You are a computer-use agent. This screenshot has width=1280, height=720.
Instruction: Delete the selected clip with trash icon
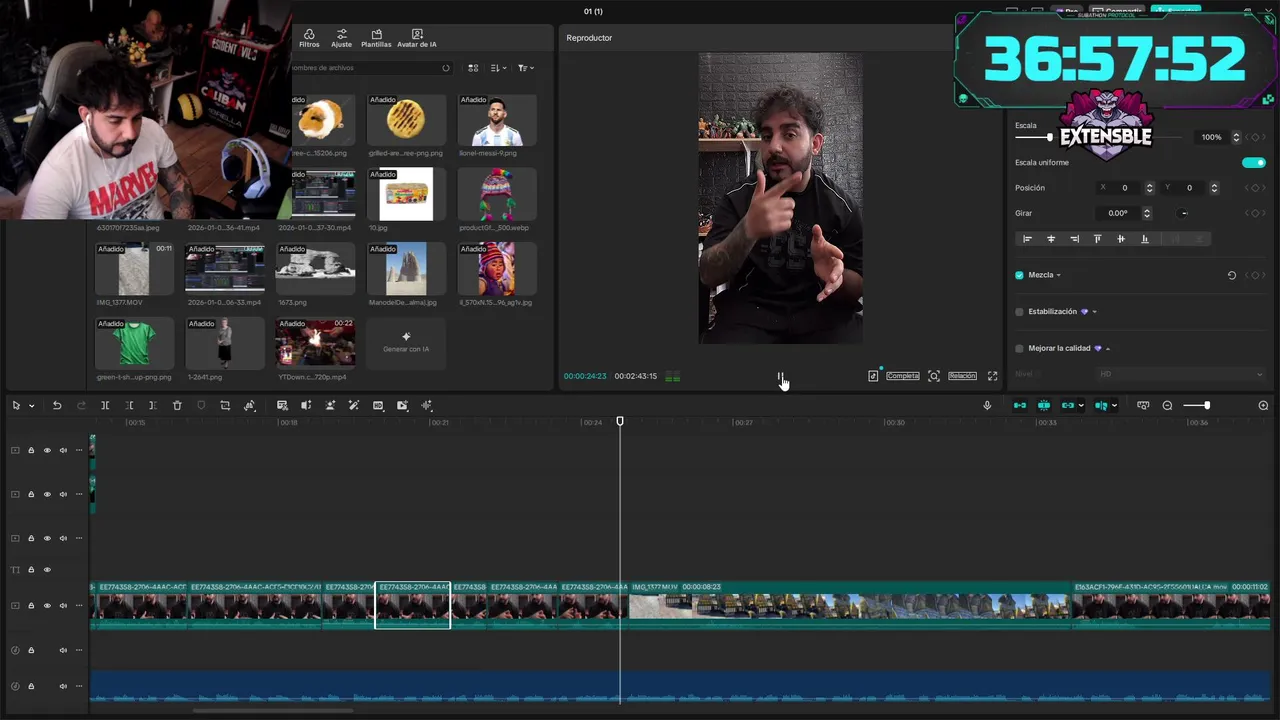coord(177,405)
